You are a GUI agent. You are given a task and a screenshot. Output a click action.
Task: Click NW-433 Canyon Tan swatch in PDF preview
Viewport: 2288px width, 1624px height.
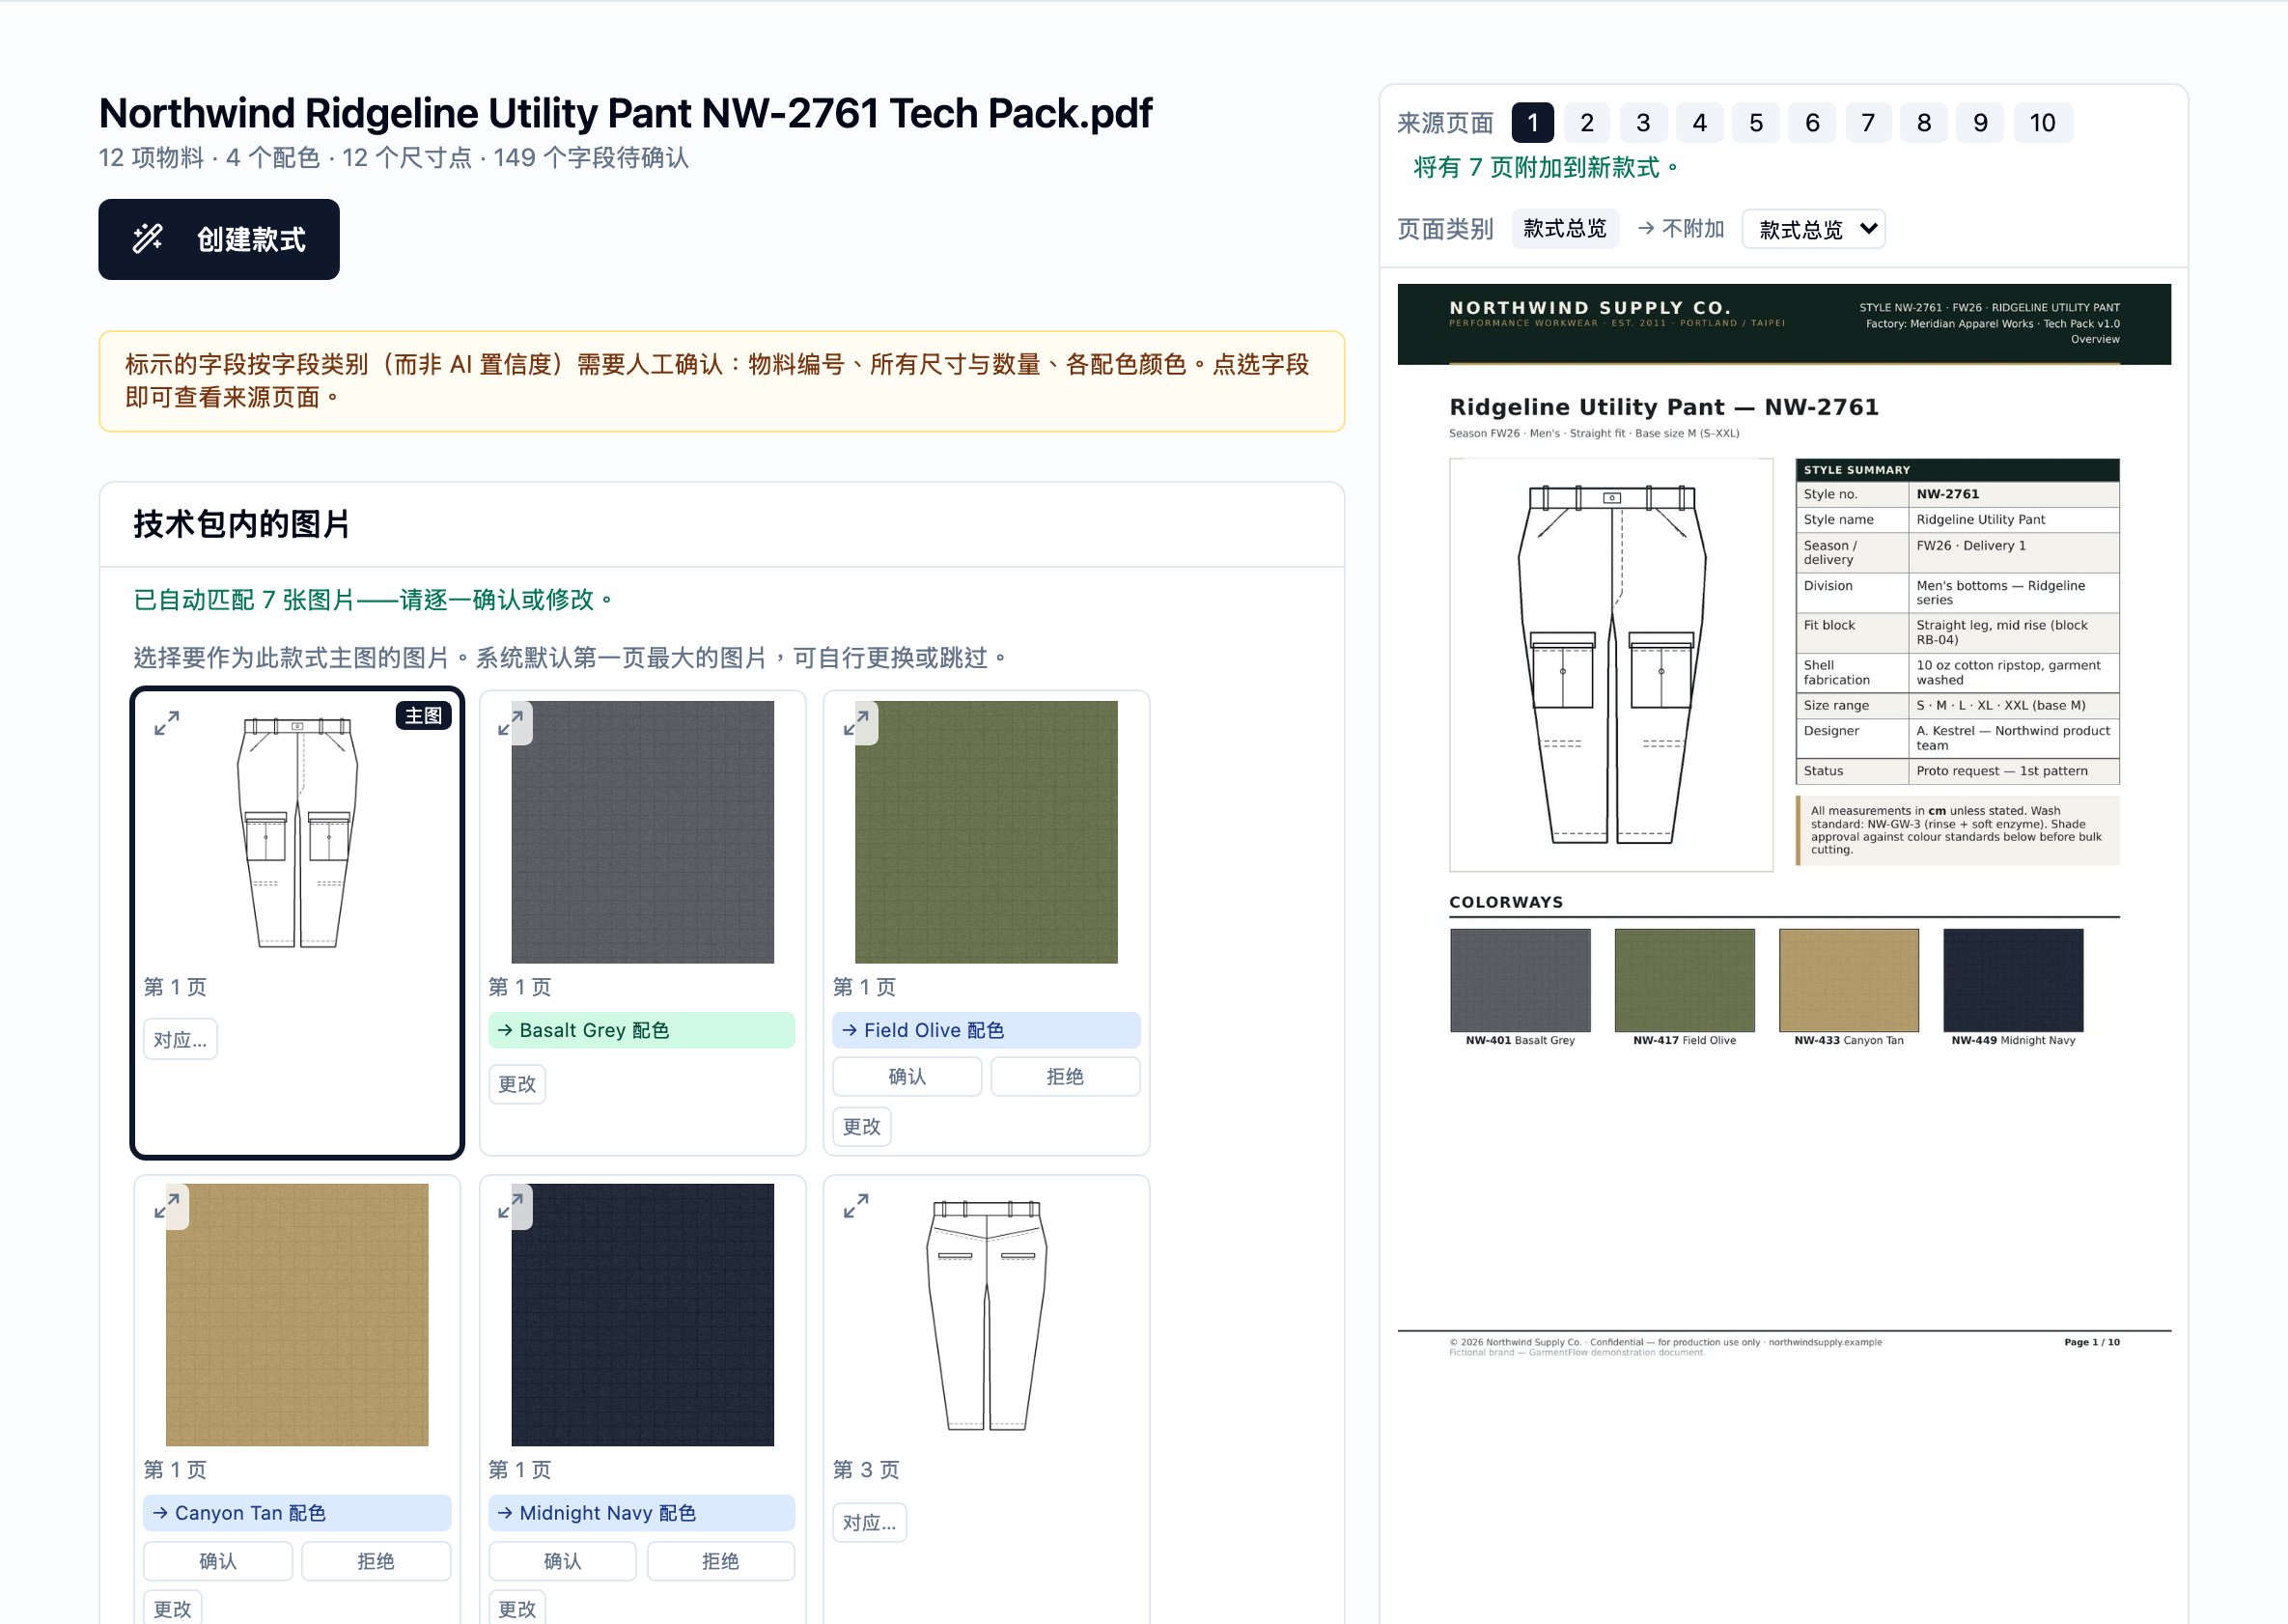[1849, 980]
